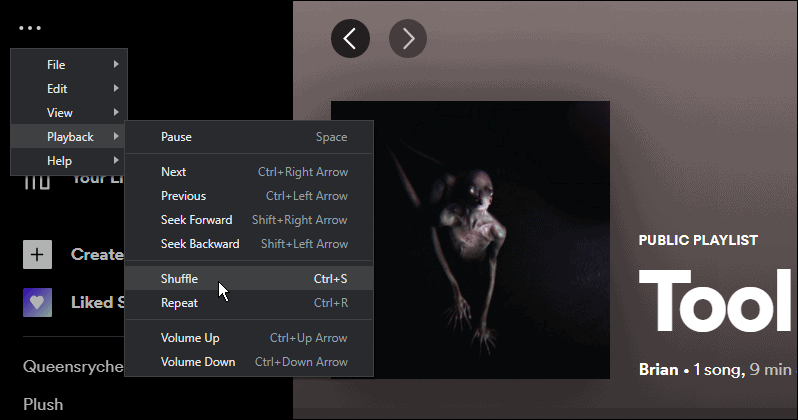
Task: Click the Brian profile name link
Action: [656, 369]
